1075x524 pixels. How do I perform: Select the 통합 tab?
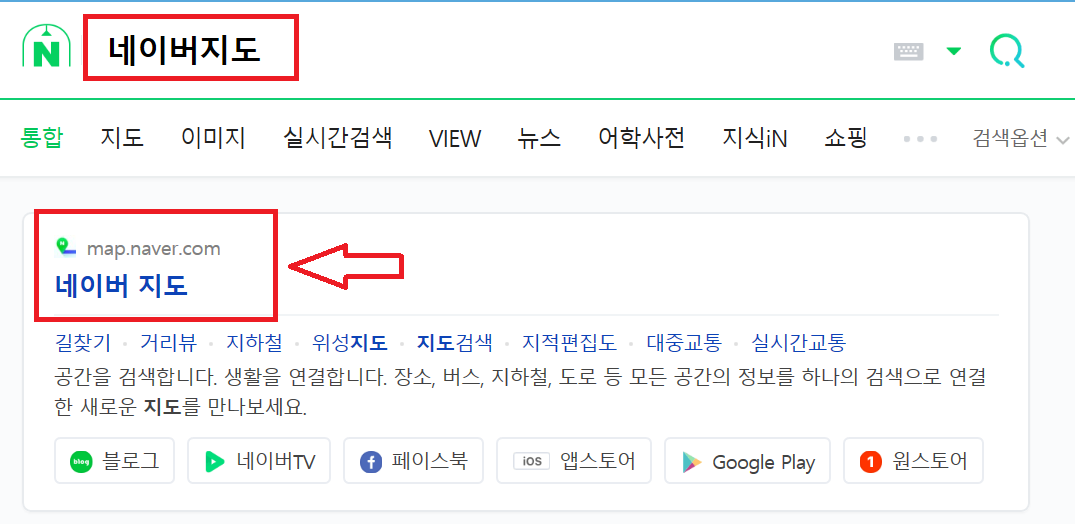pyautogui.click(x=43, y=138)
